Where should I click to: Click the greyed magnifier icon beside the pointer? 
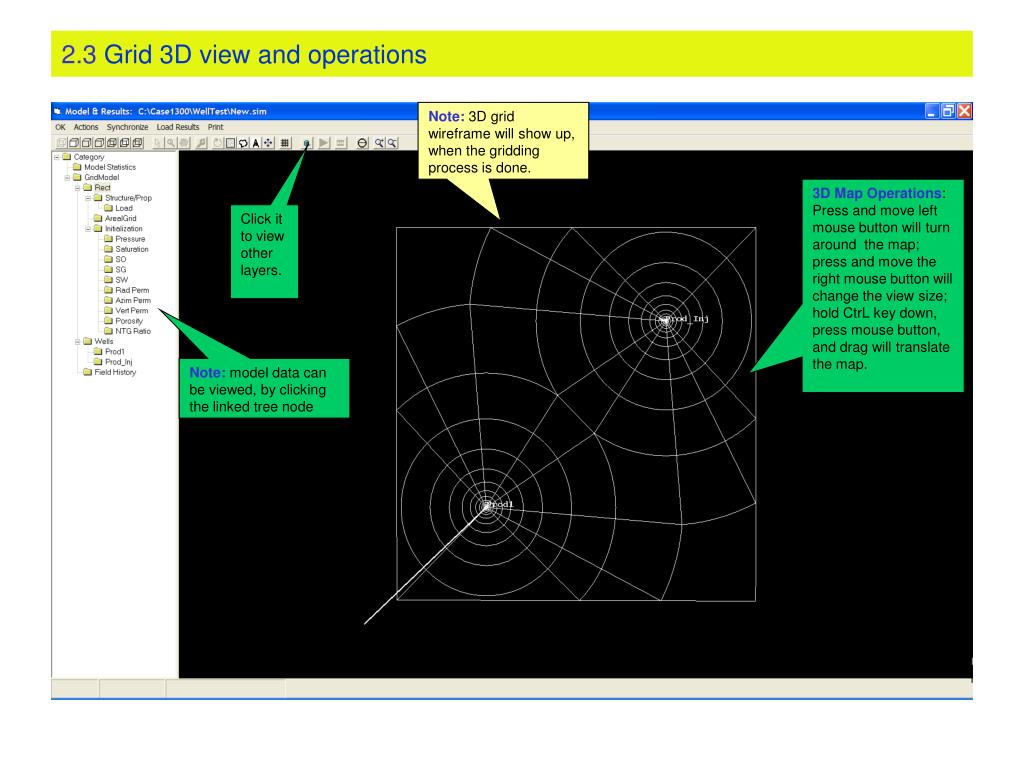pyautogui.click(x=170, y=143)
